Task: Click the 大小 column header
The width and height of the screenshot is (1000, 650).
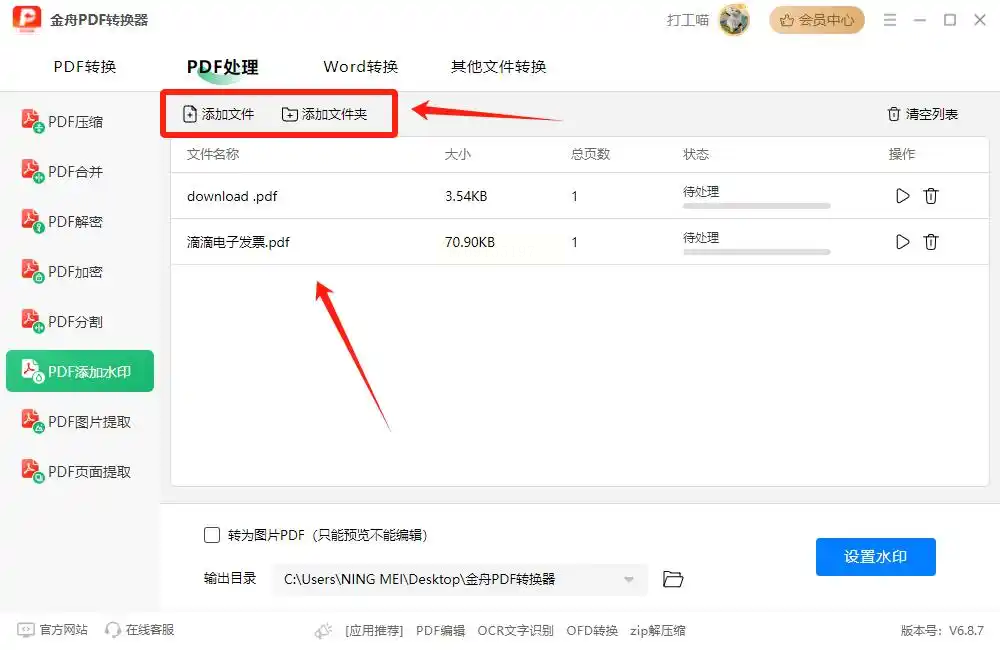Action: (x=457, y=154)
